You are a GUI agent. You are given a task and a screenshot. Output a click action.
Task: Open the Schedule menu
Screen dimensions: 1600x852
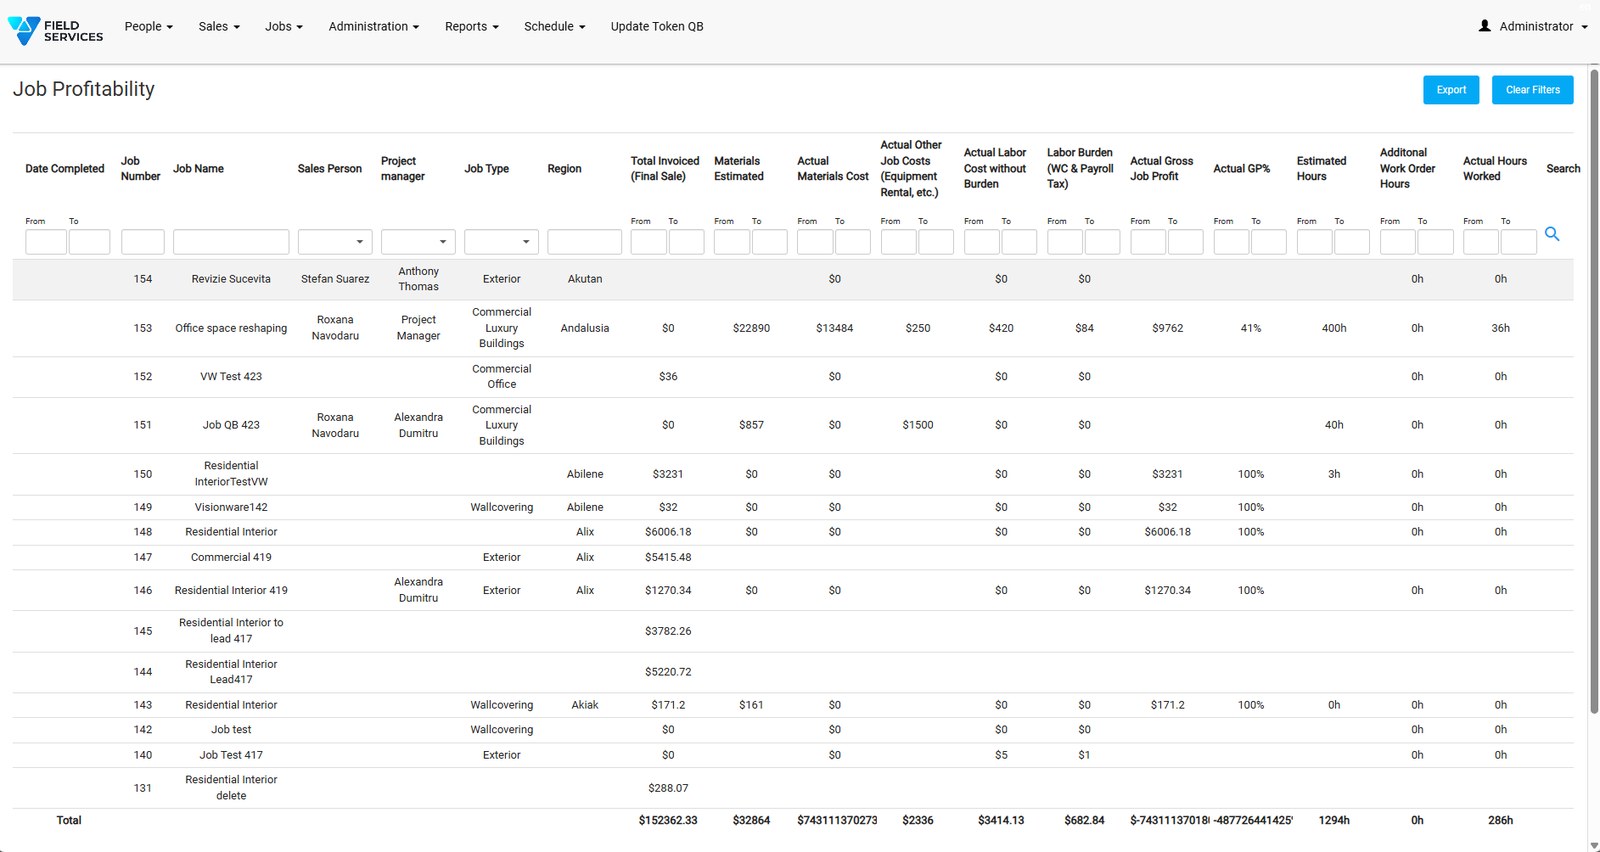[554, 26]
